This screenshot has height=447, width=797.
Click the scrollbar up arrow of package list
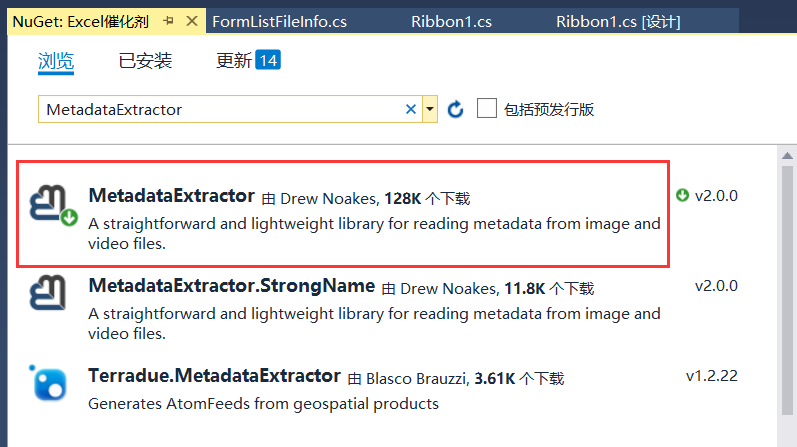[x=788, y=156]
